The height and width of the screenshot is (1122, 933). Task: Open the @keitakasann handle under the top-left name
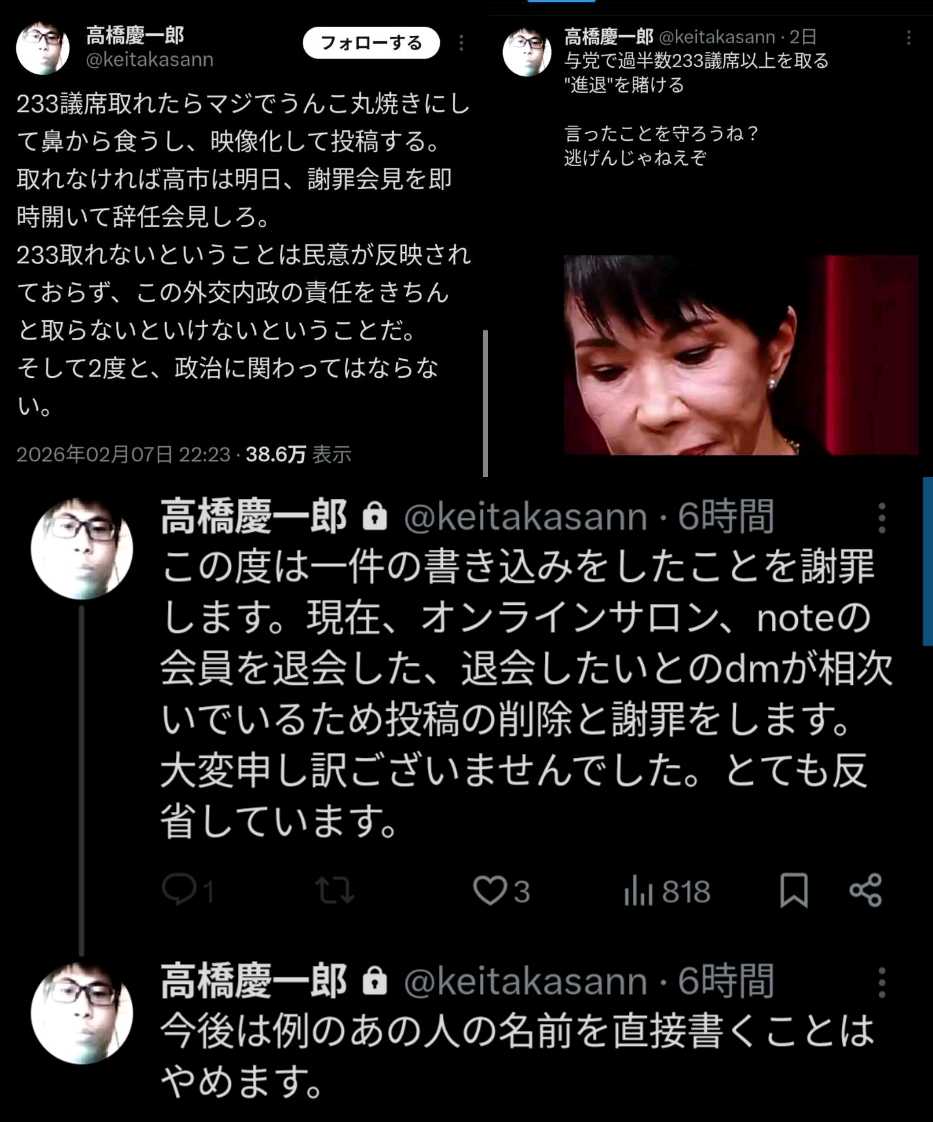(x=150, y=59)
